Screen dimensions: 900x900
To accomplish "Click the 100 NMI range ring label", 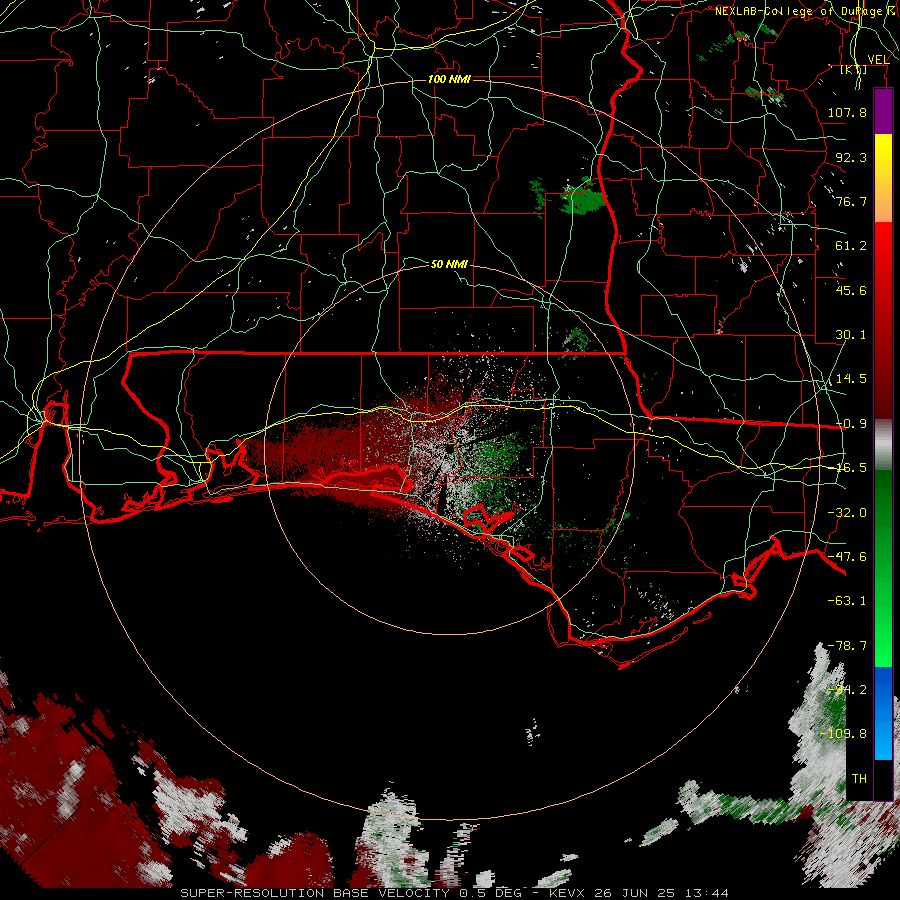I will click(x=449, y=79).
